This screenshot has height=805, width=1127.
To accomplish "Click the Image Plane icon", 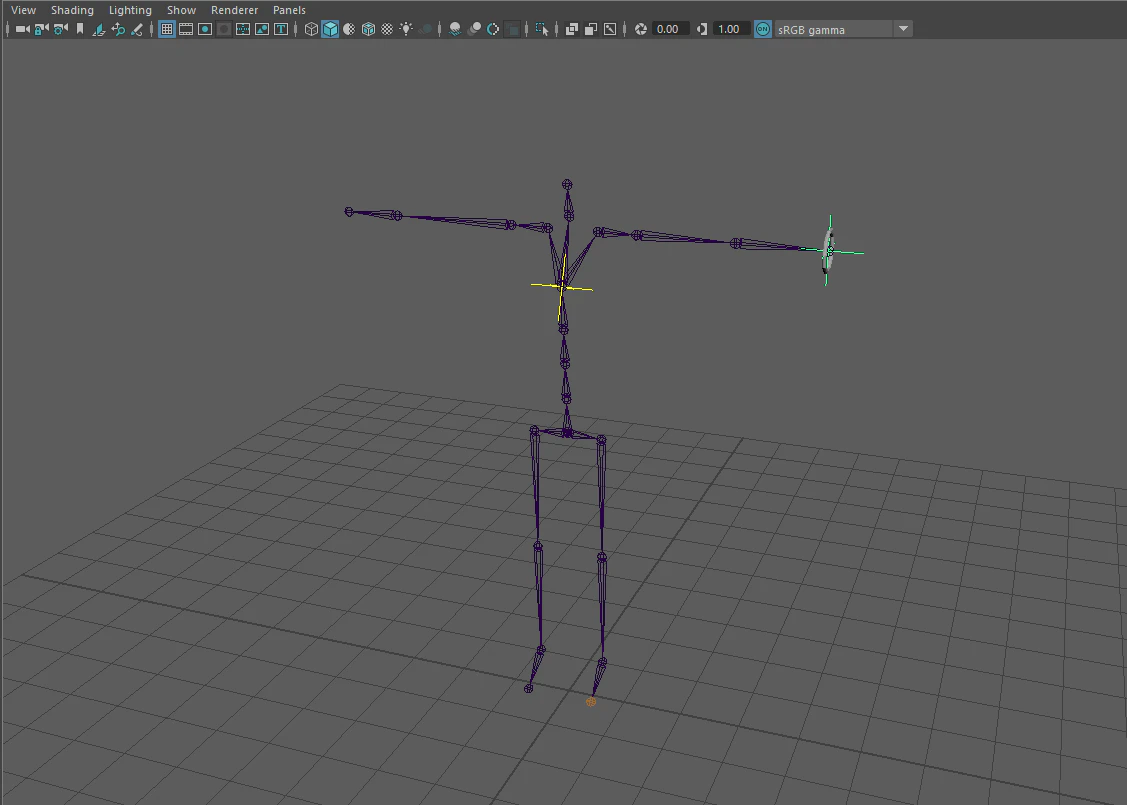I will coord(98,29).
